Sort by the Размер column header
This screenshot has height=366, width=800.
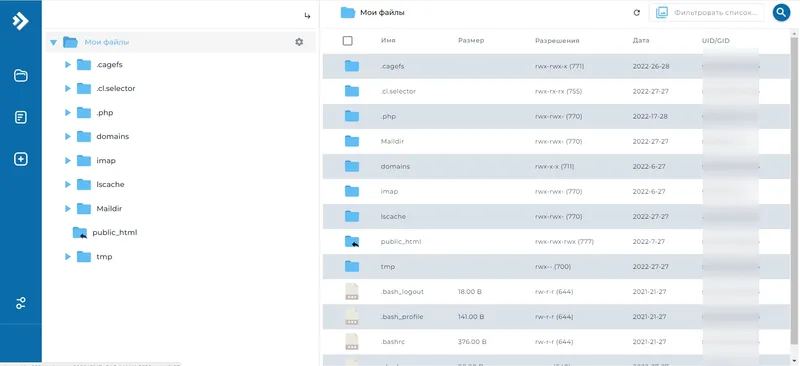click(x=471, y=40)
